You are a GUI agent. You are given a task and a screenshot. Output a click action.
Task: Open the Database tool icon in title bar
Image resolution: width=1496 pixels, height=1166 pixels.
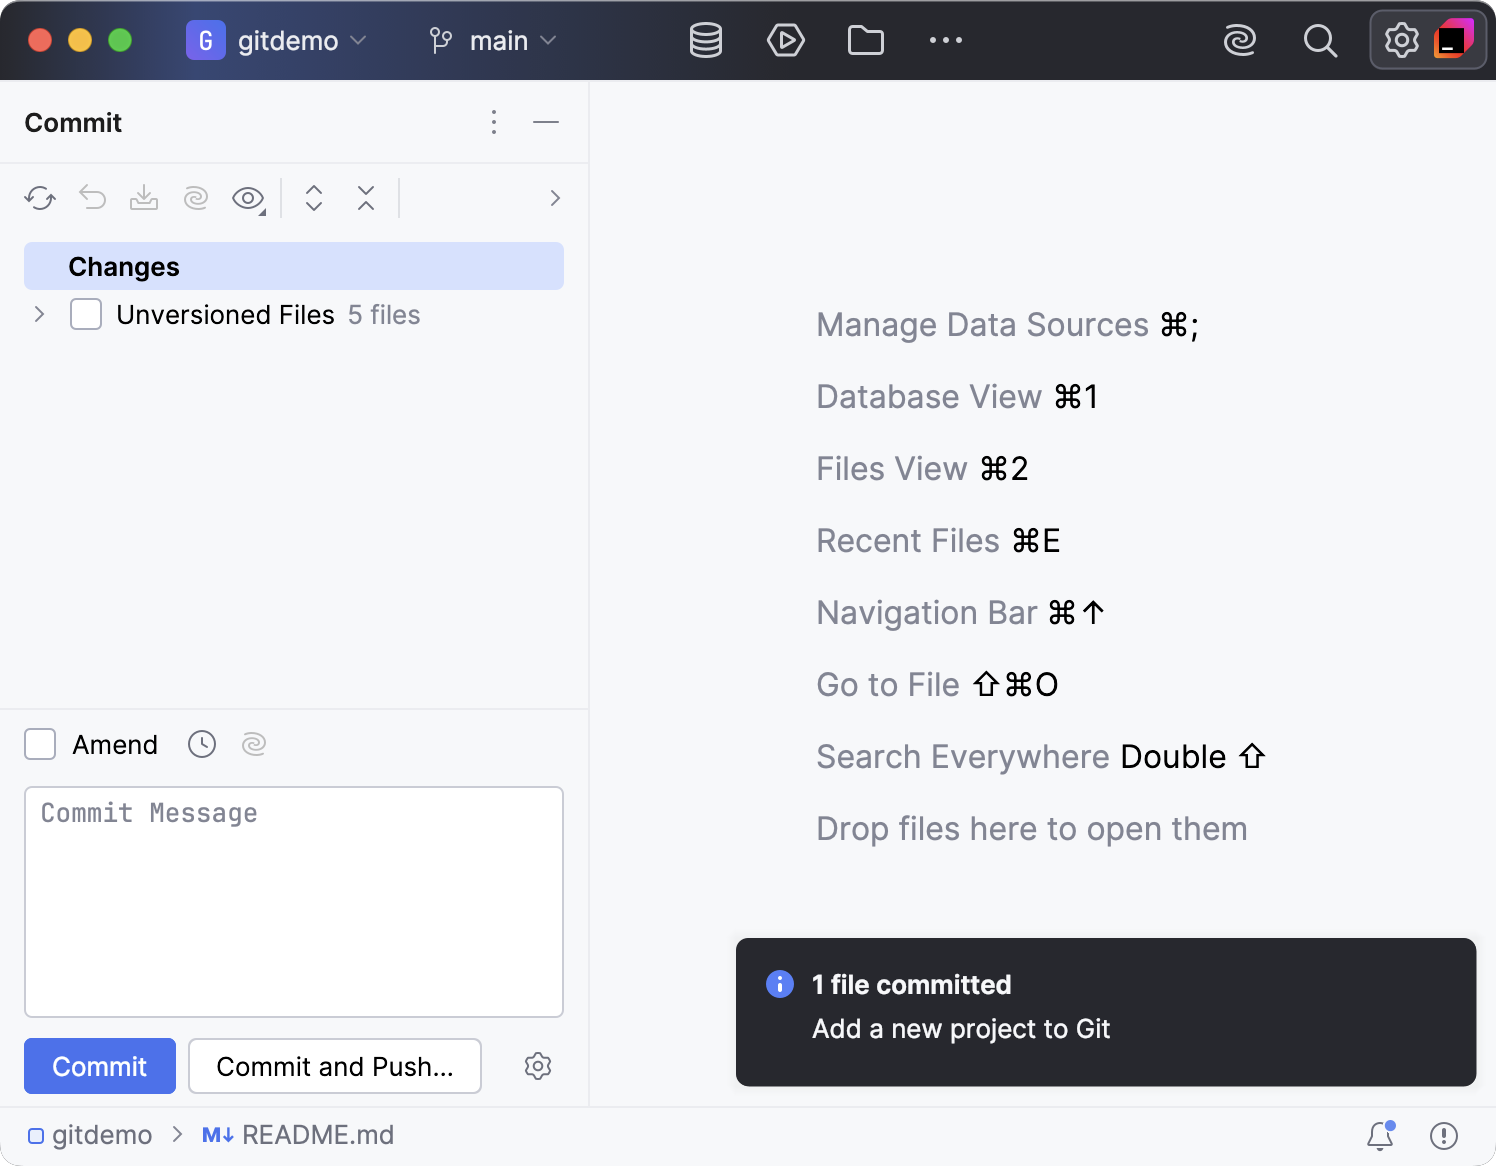coord(706,41)
